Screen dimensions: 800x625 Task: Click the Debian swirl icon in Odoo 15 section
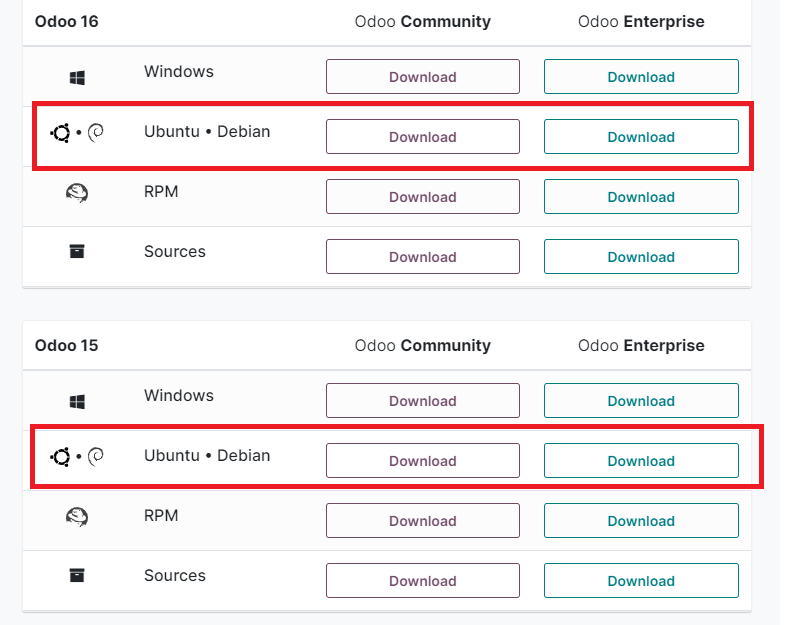coord(96,457)
